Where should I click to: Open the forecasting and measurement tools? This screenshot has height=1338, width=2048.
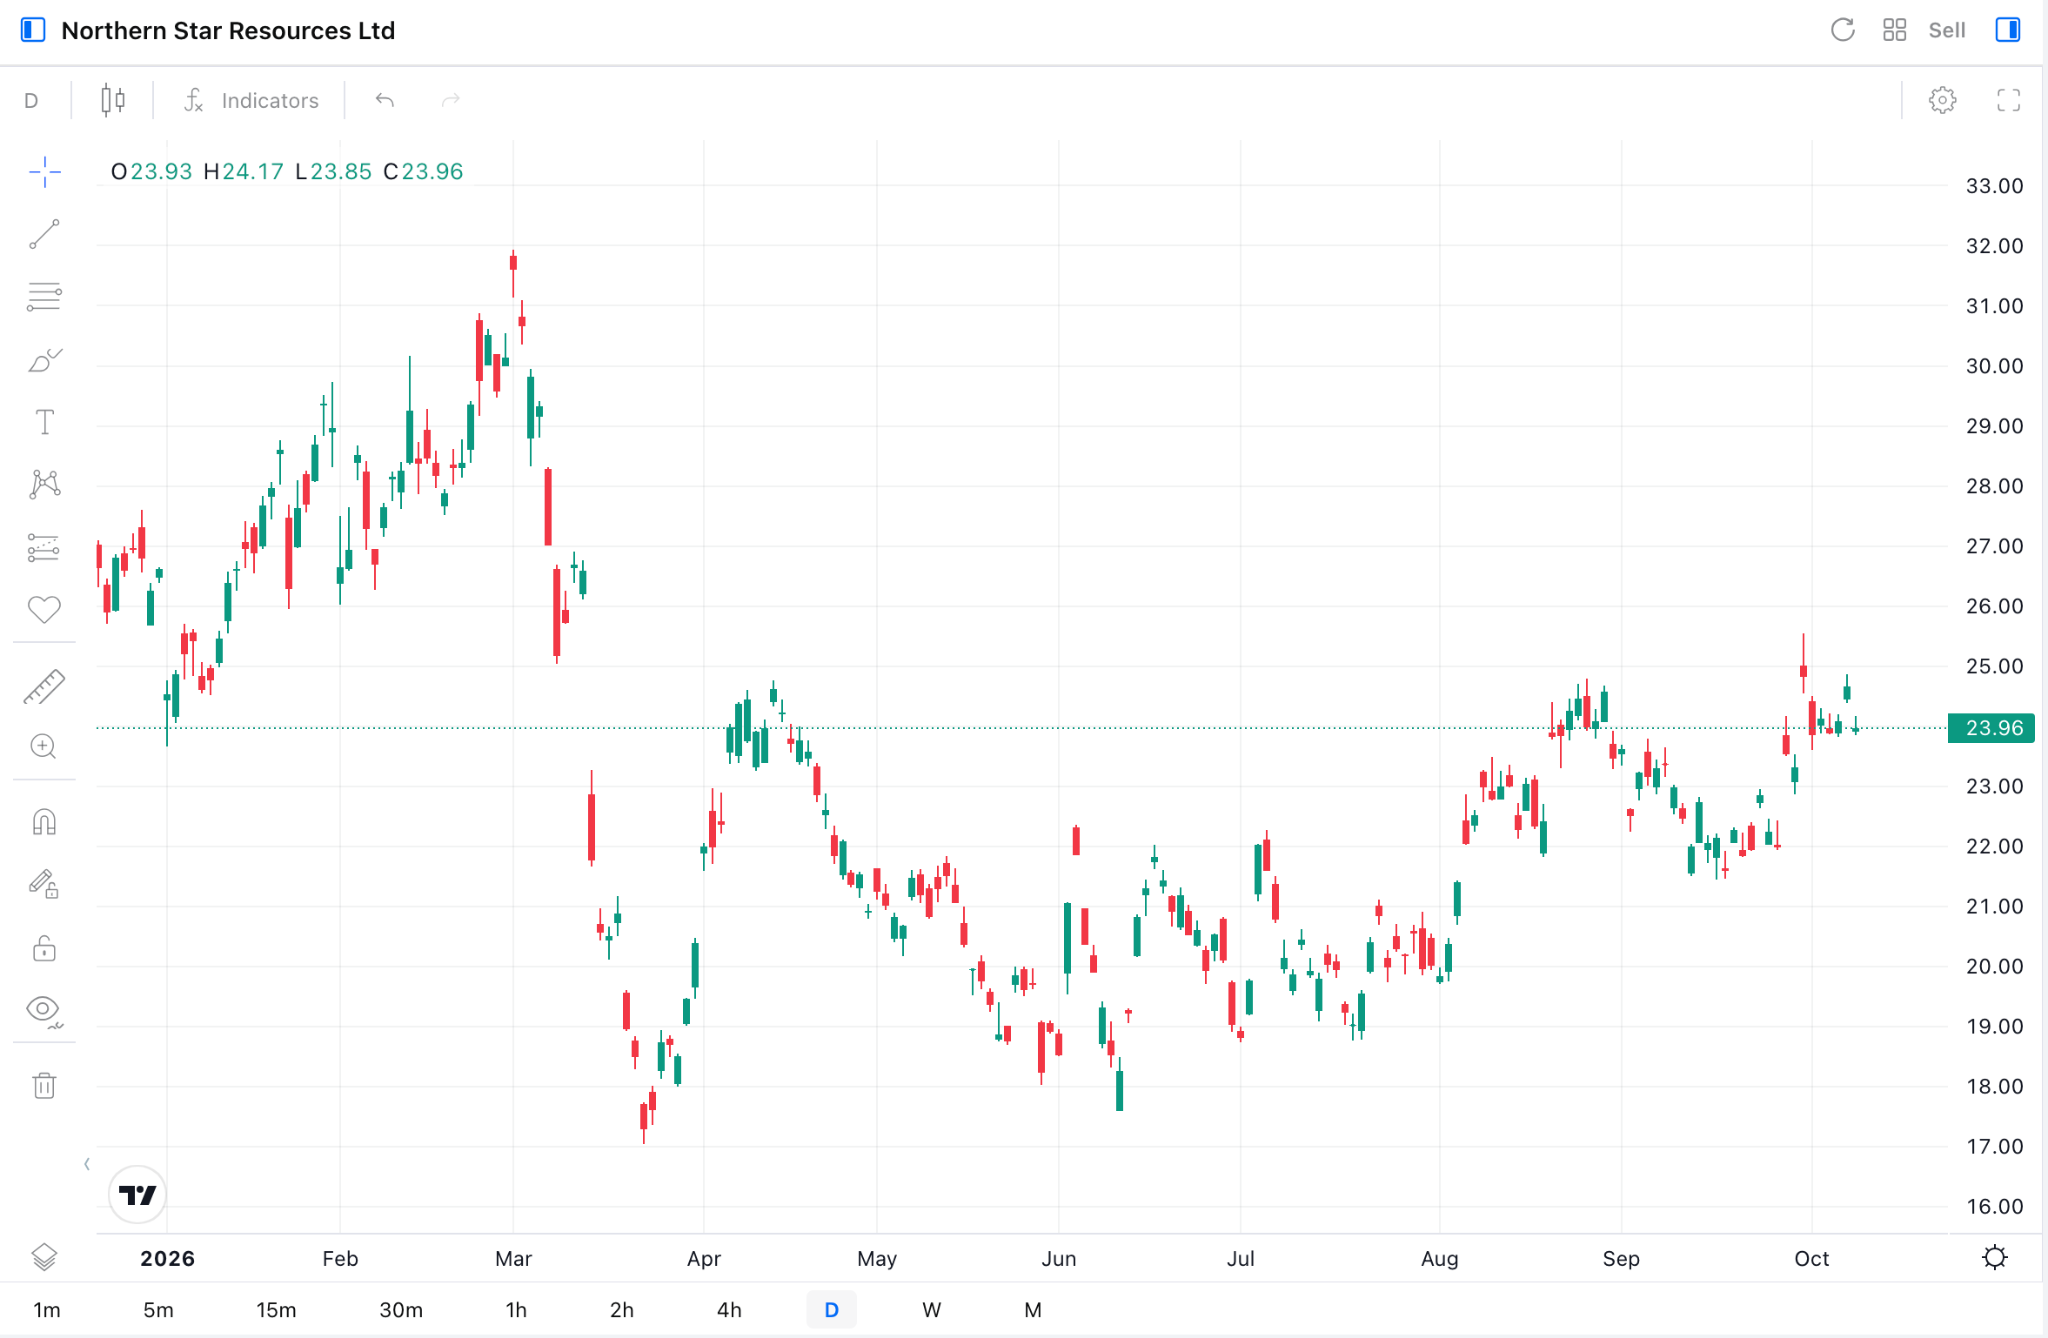(44, 547)
